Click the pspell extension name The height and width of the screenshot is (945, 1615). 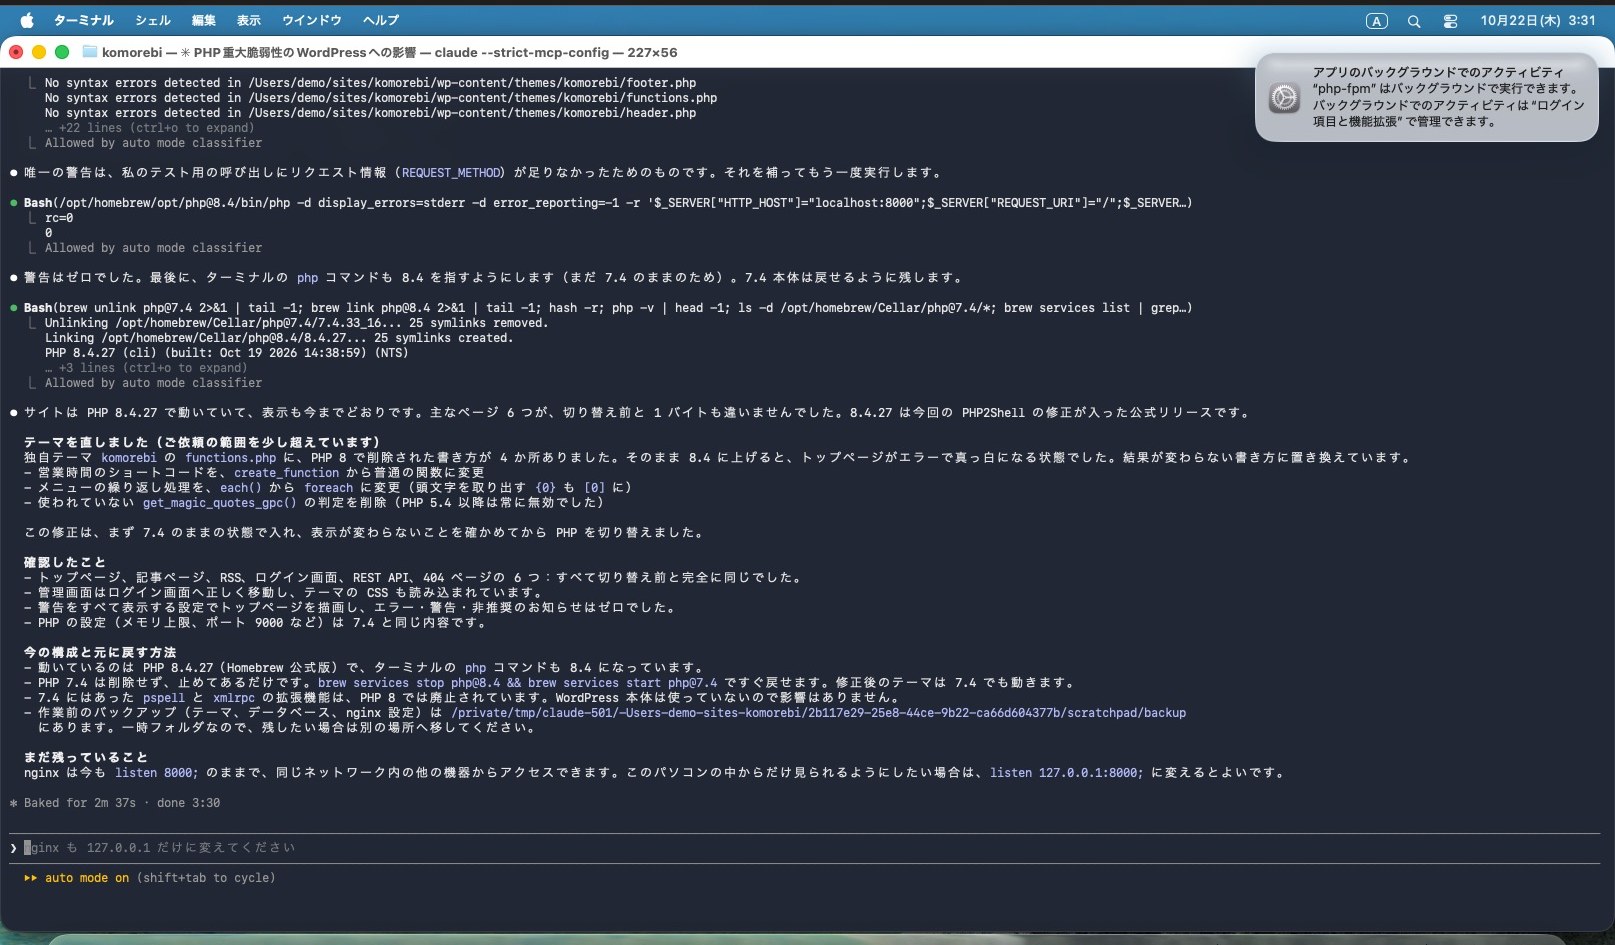163,698
